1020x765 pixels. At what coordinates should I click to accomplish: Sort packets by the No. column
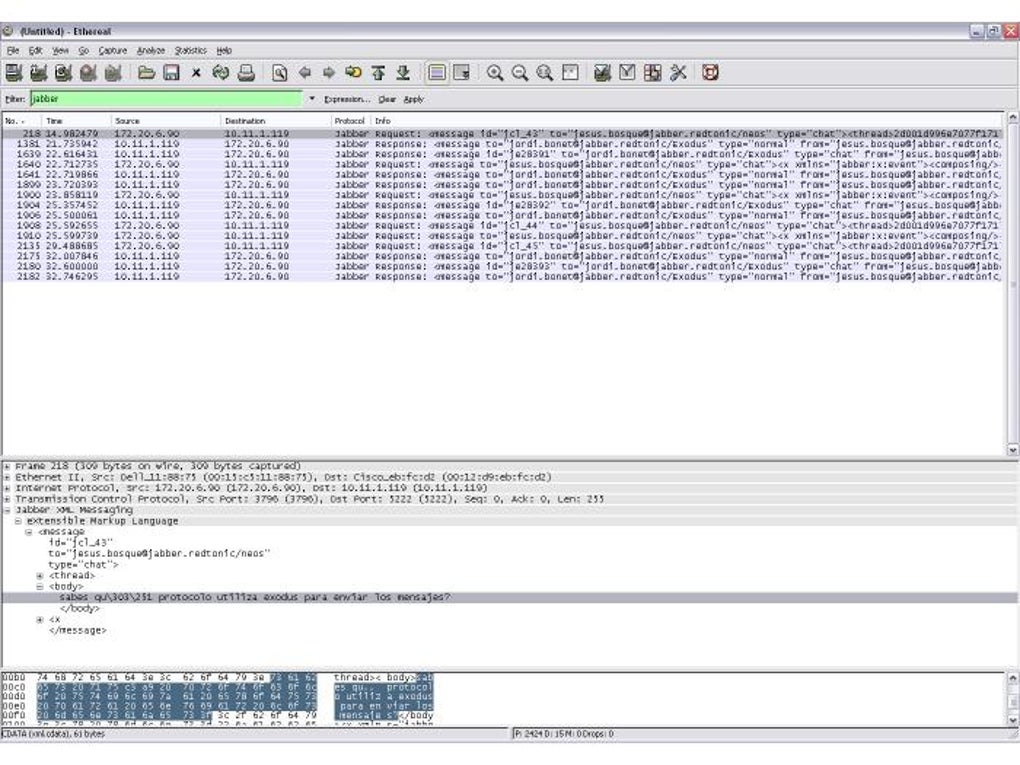tap(22, 121)
